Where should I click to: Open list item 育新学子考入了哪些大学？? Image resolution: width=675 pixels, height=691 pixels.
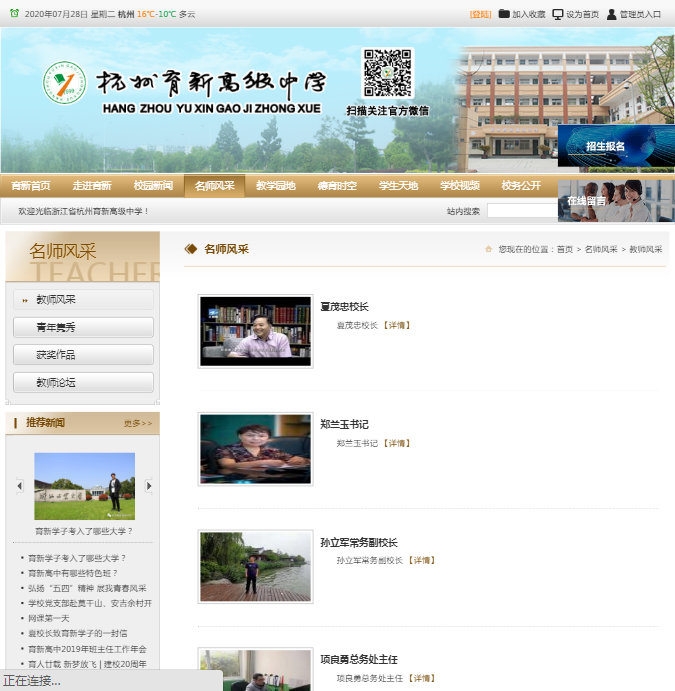77,558
